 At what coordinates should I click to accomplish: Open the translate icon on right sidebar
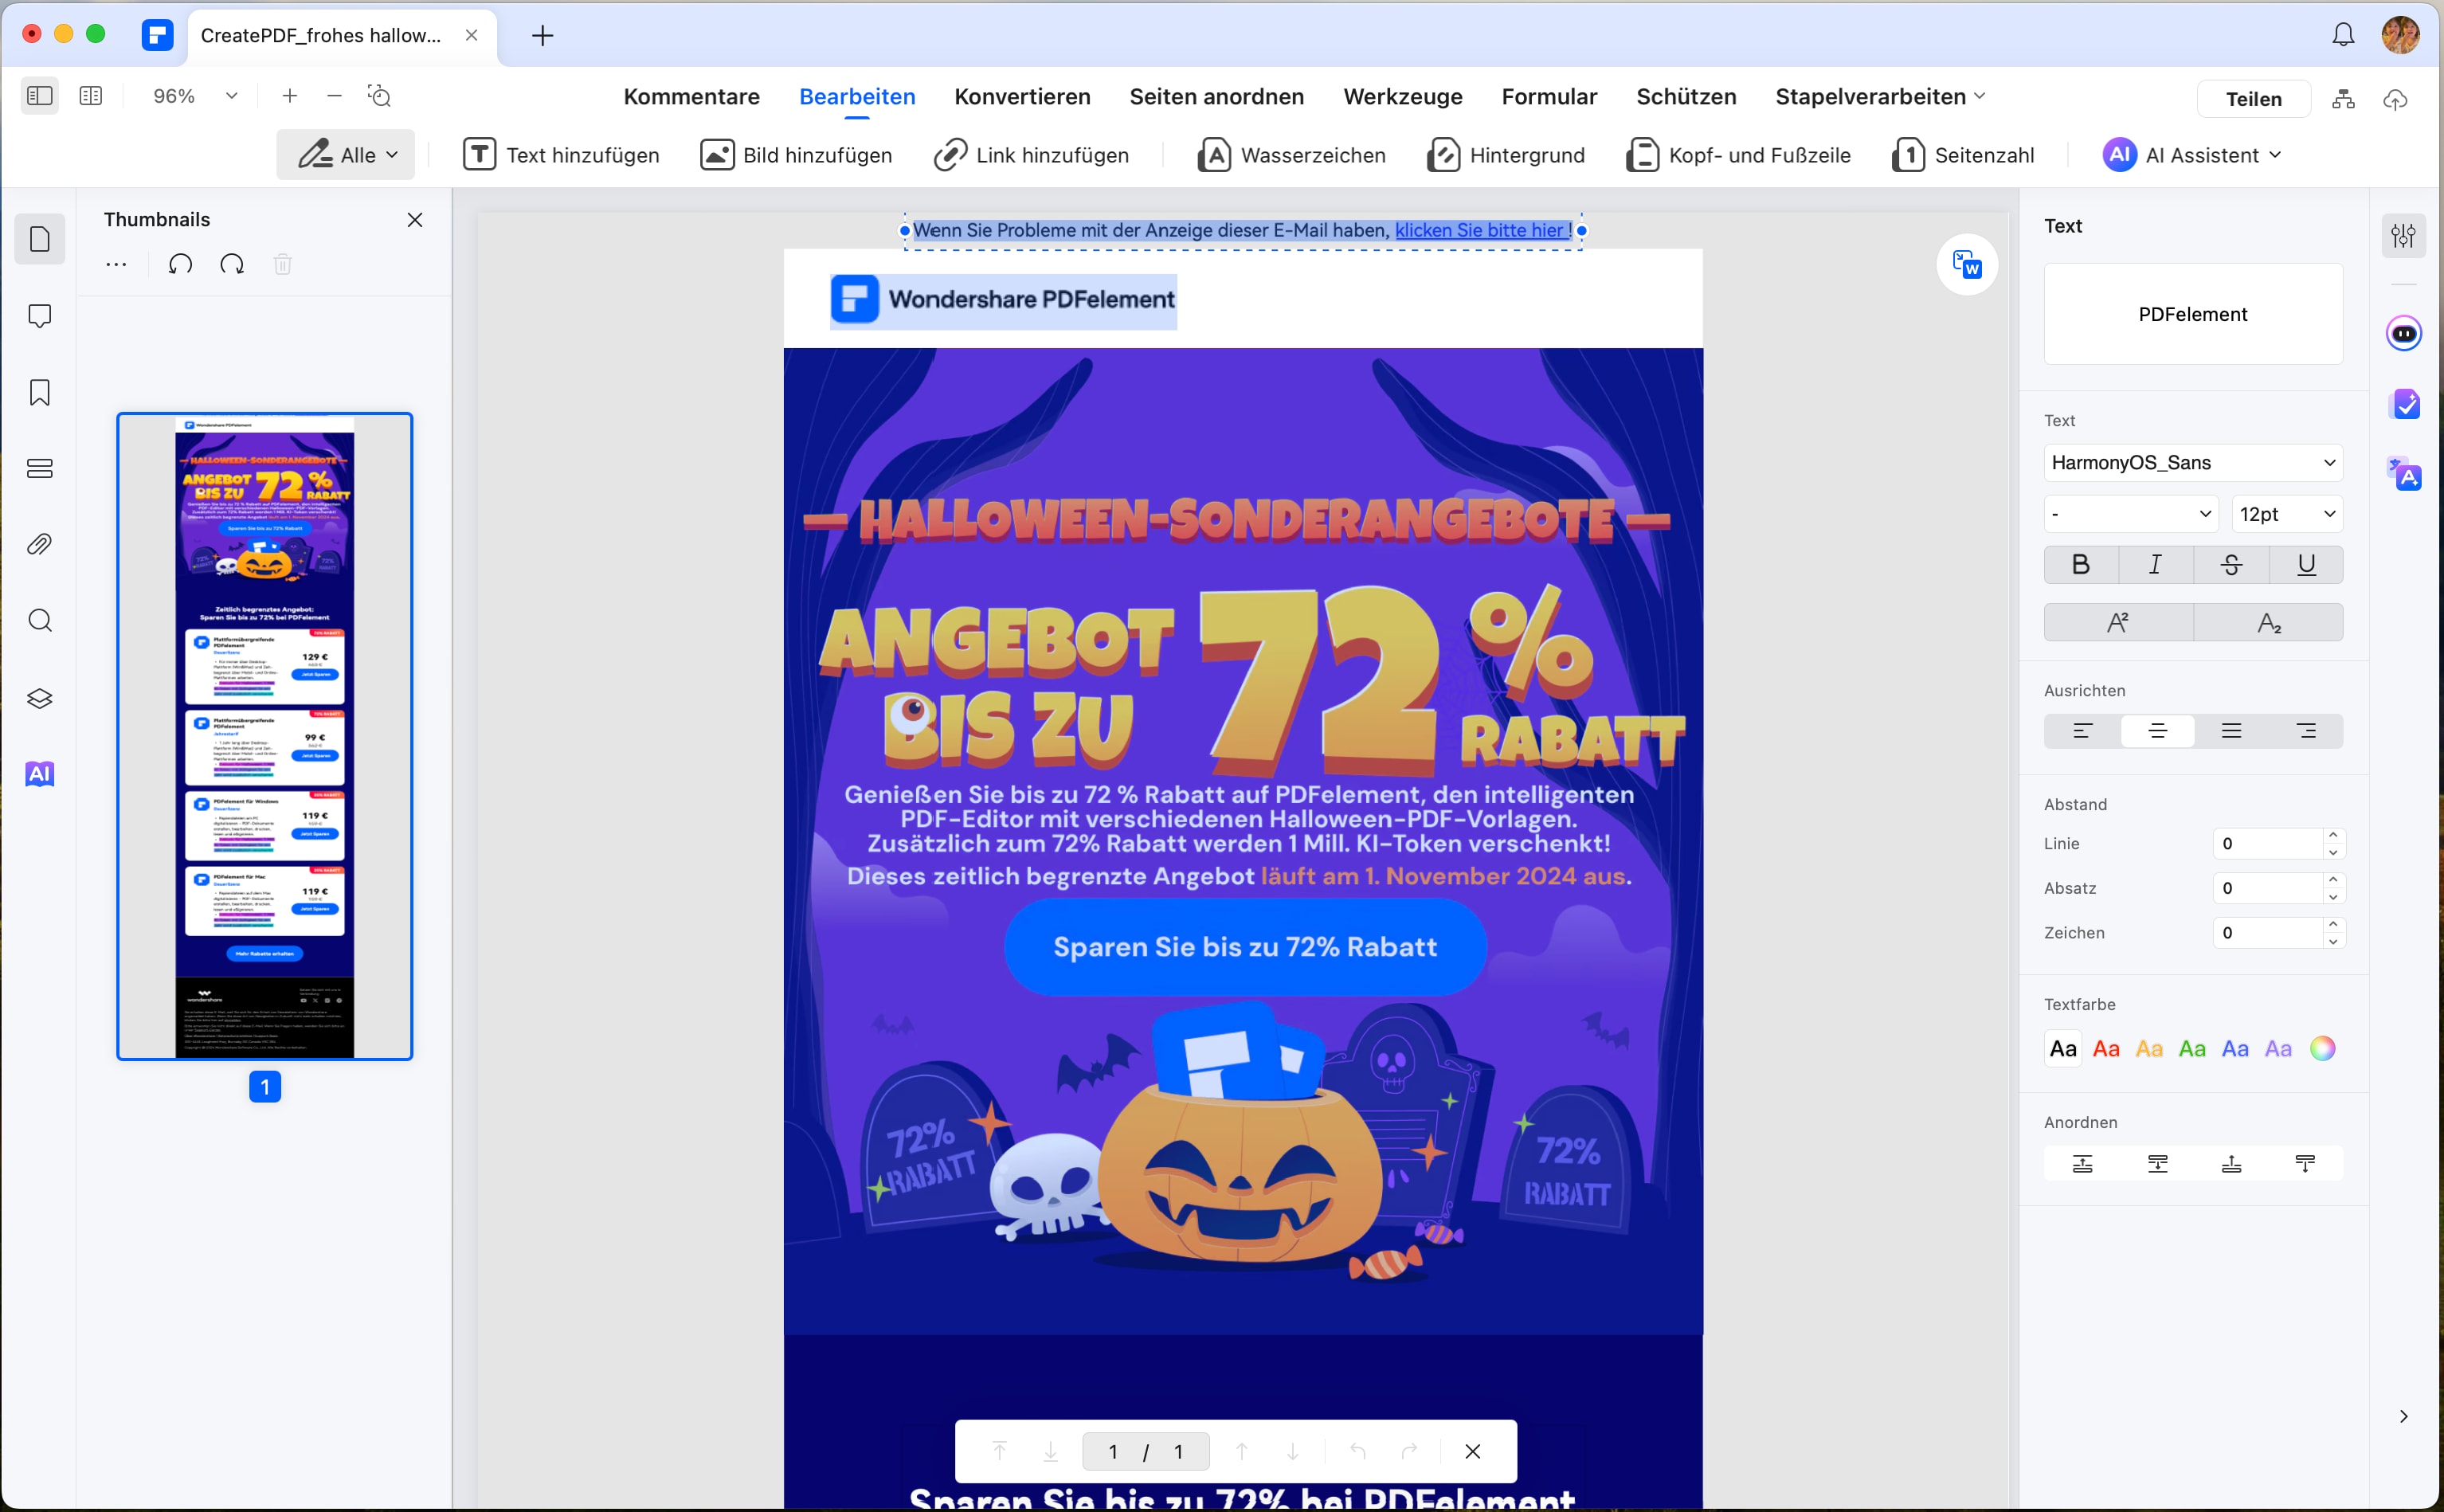2404,474
